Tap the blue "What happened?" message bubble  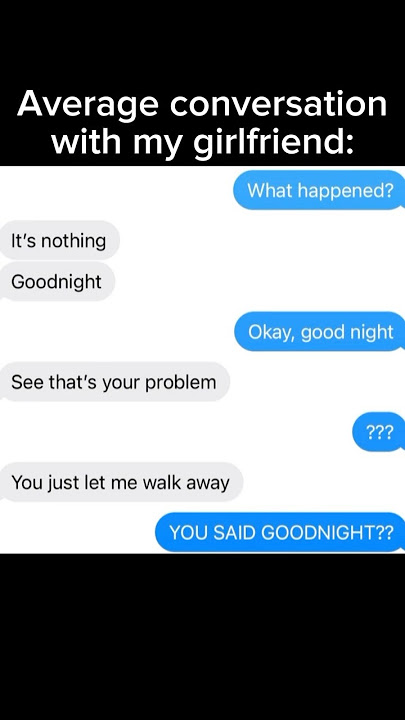[x=319, y=190]
